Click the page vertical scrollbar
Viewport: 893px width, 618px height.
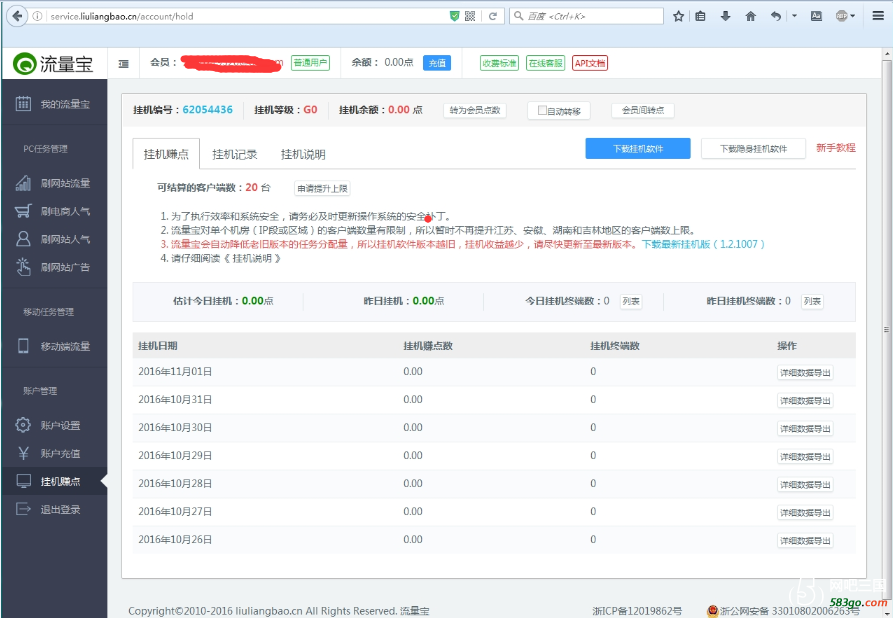click(x=886, y=329)
